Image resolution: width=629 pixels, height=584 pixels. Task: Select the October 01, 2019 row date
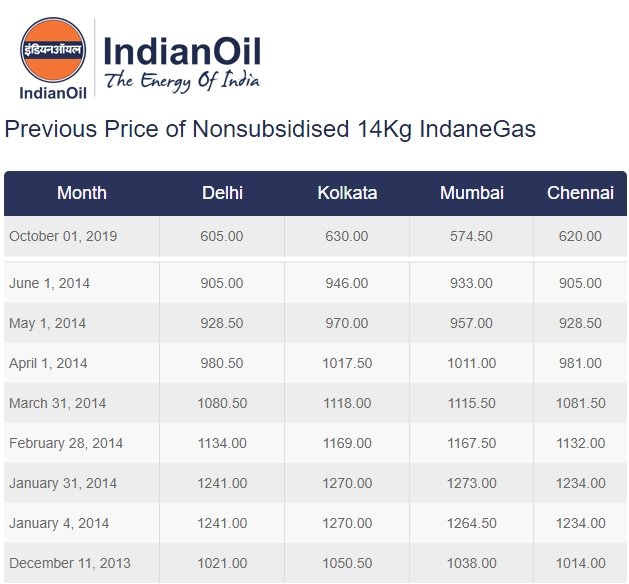coord(63,236)
